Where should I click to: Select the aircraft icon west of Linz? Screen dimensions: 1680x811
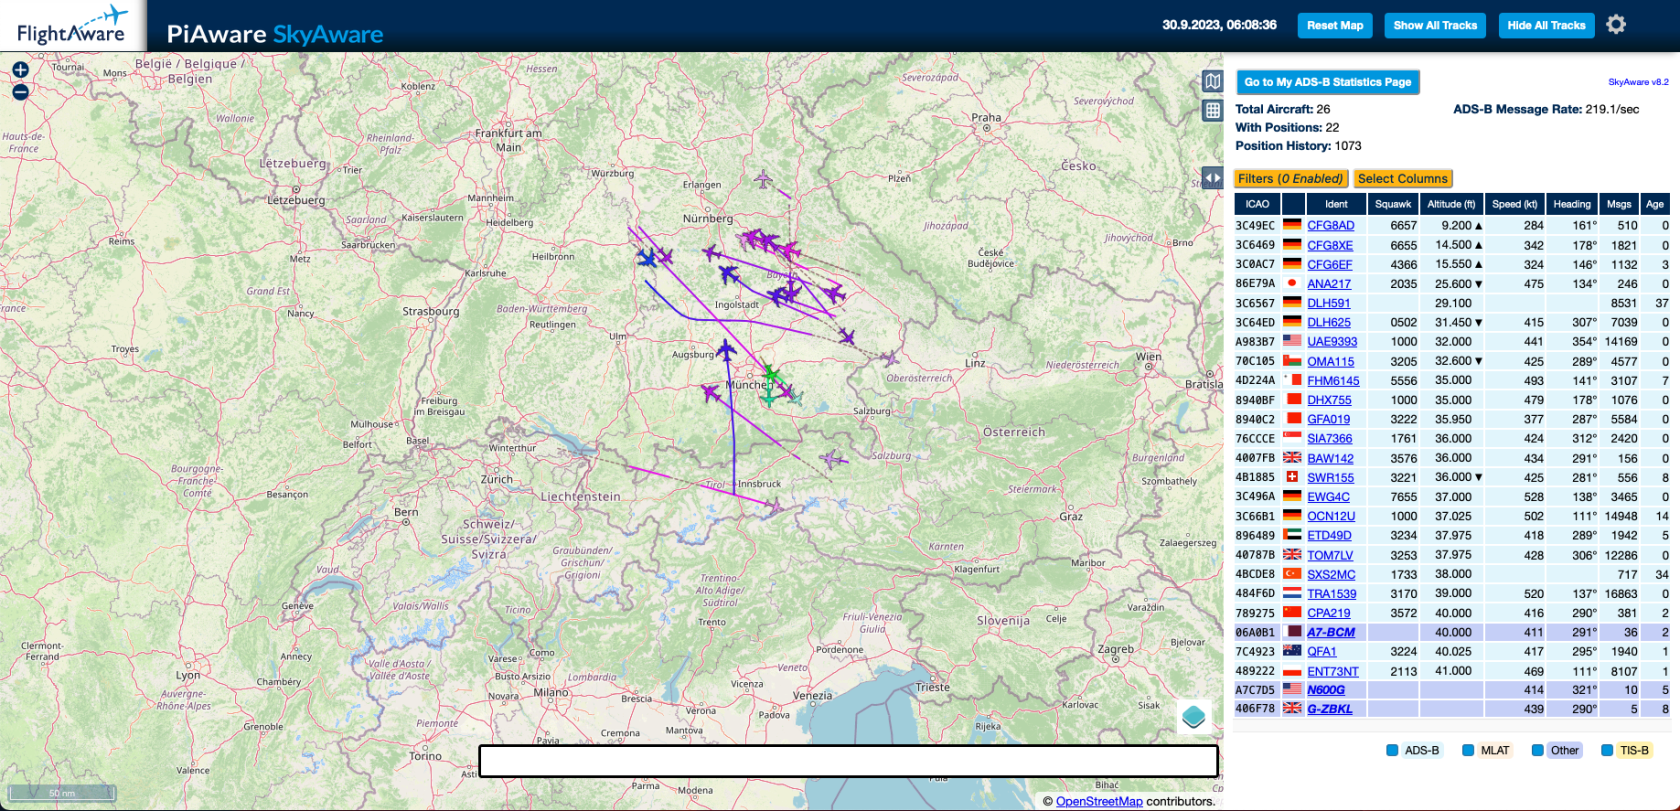888,357
